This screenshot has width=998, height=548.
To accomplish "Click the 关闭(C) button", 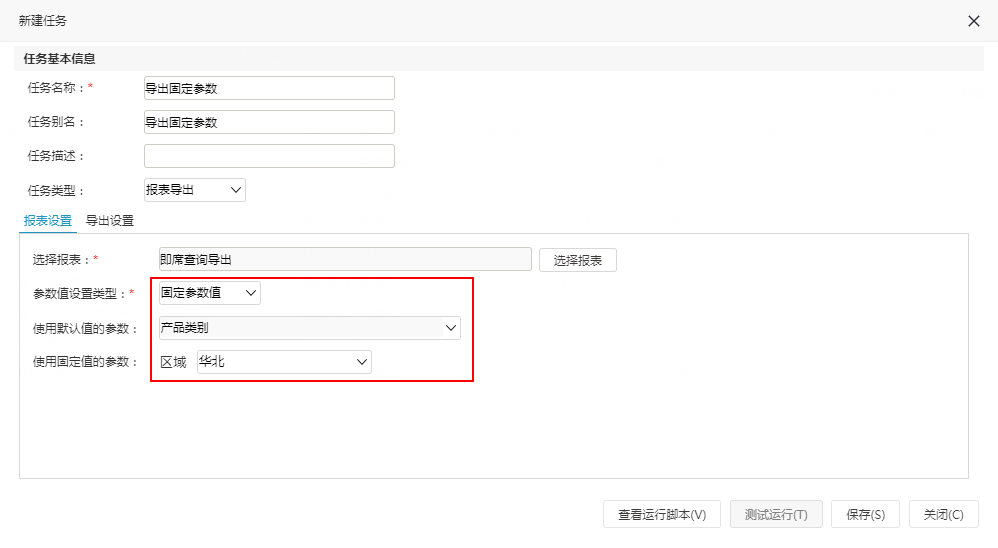I will pyautogui.click(x=943, y=514).
